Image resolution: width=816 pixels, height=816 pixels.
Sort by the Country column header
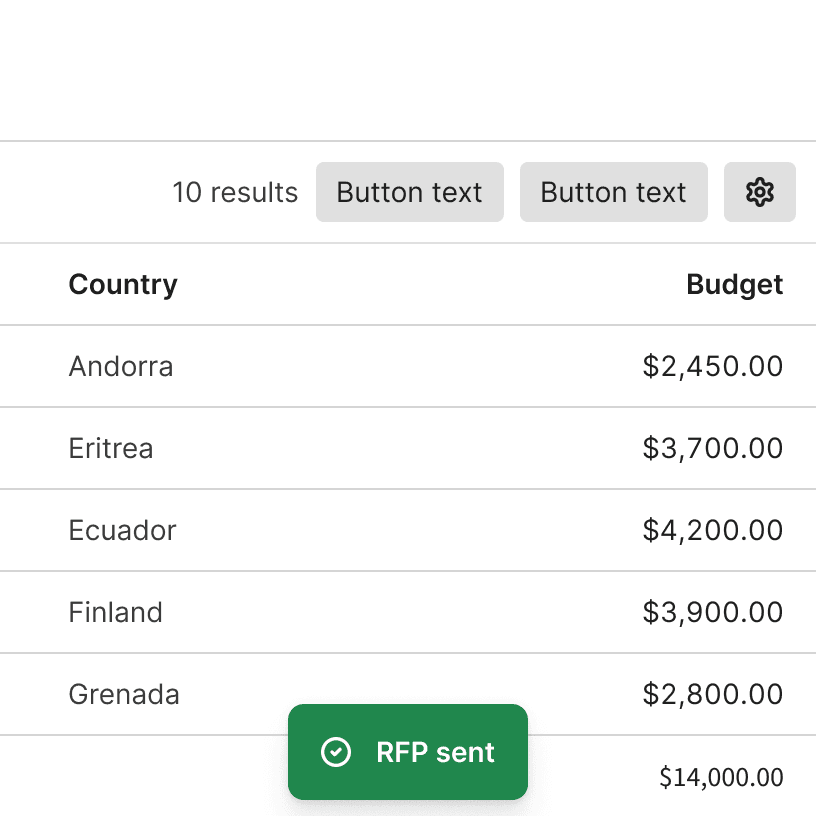[123, 284]
